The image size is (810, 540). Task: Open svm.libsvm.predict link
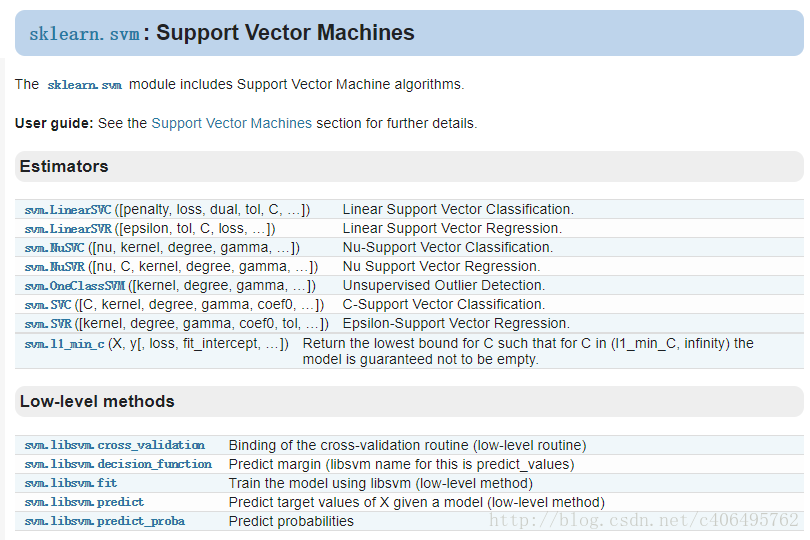84,502
